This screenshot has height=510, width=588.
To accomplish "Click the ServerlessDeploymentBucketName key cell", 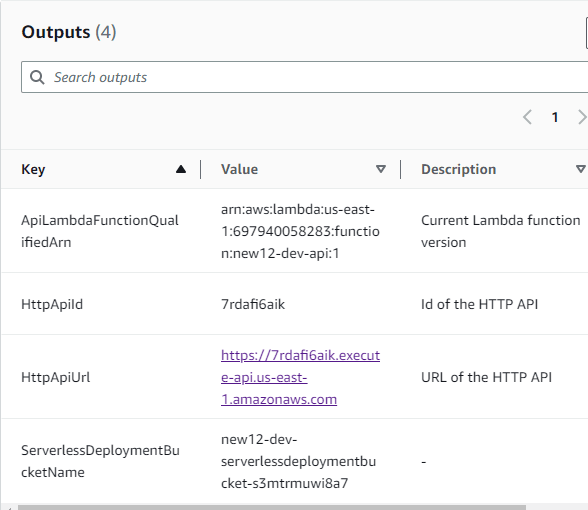I will 100,461.
